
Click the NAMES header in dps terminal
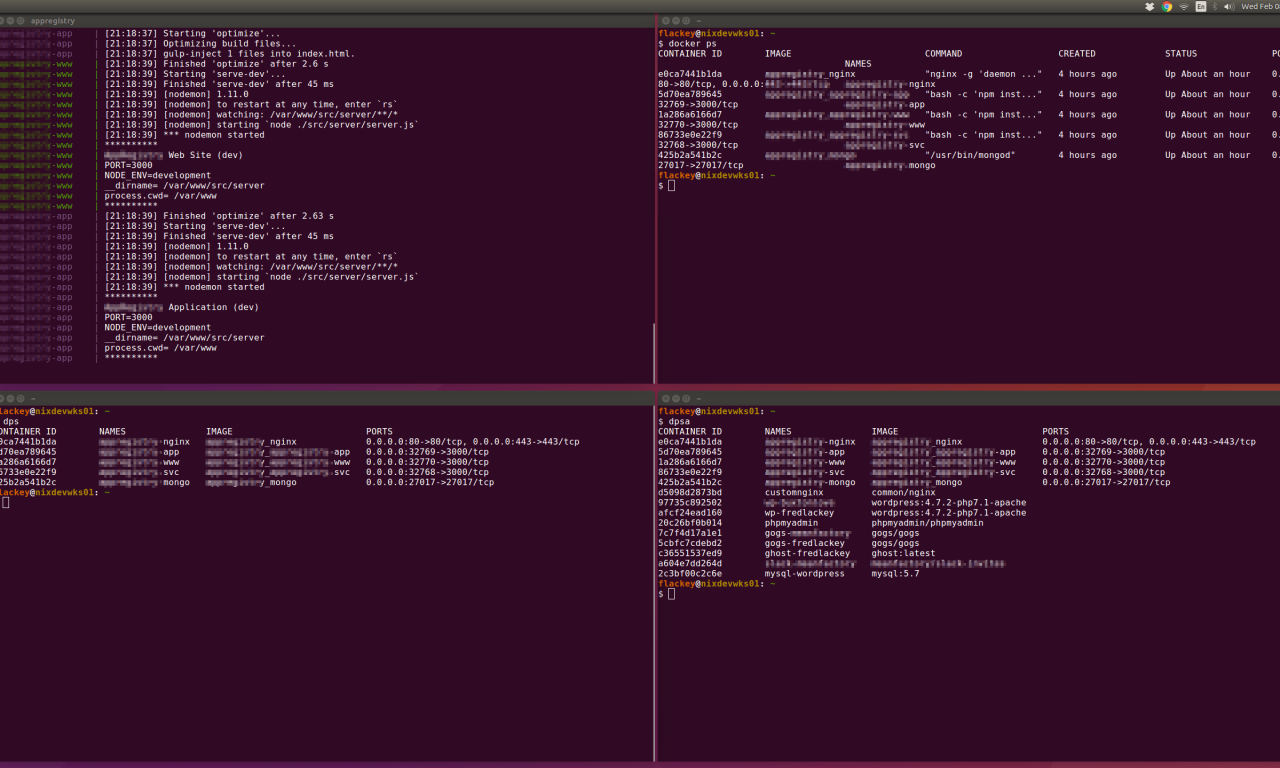point(112,432)
